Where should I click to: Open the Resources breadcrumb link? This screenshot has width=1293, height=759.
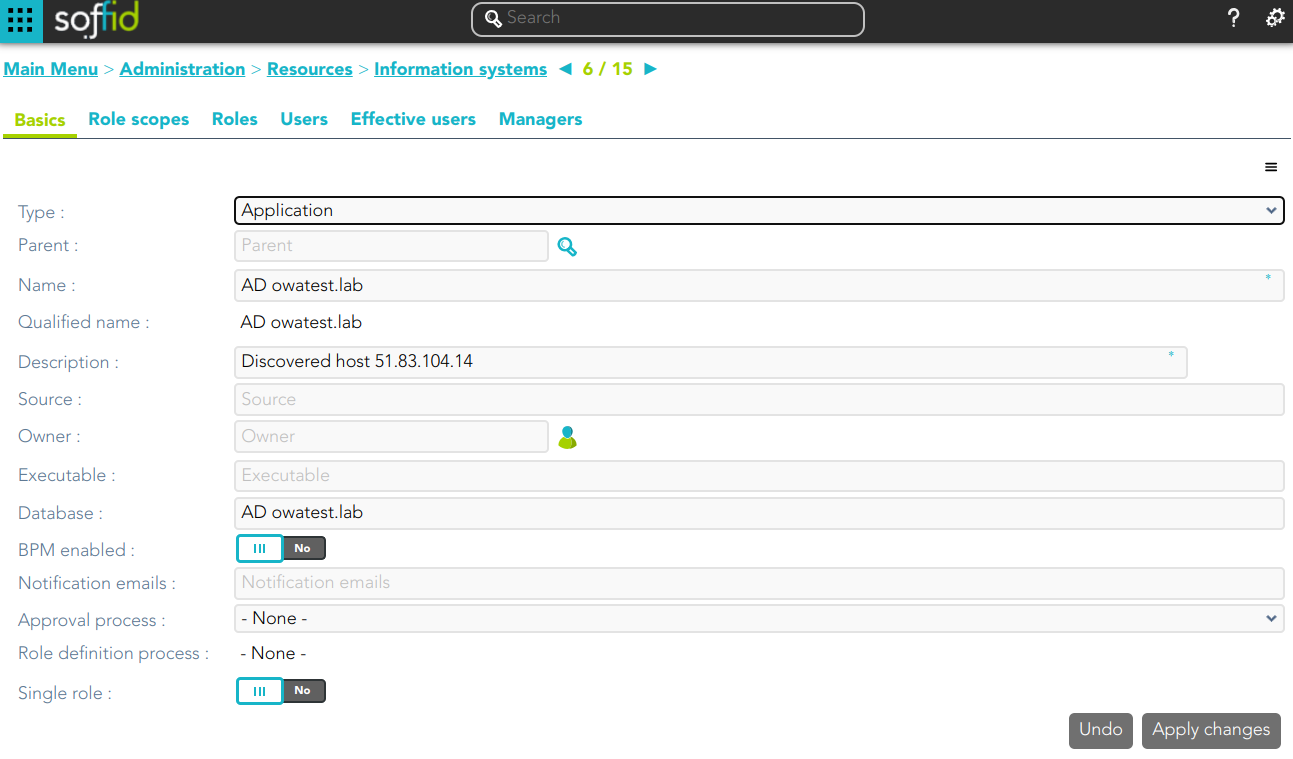click(310, 69)
